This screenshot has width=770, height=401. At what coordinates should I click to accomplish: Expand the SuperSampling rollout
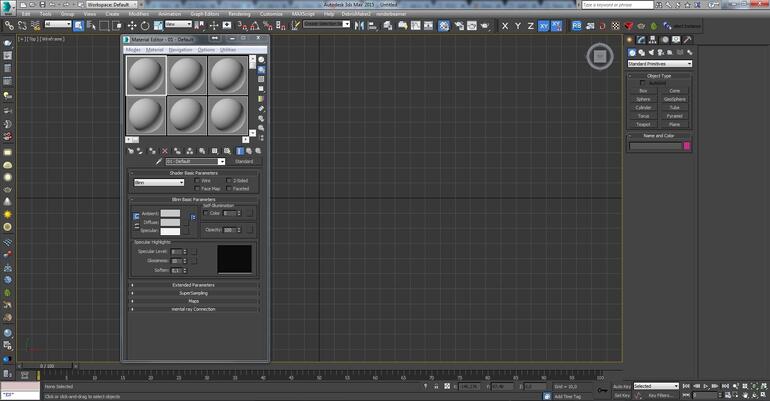pyautogui.click(x=194, y=293)
